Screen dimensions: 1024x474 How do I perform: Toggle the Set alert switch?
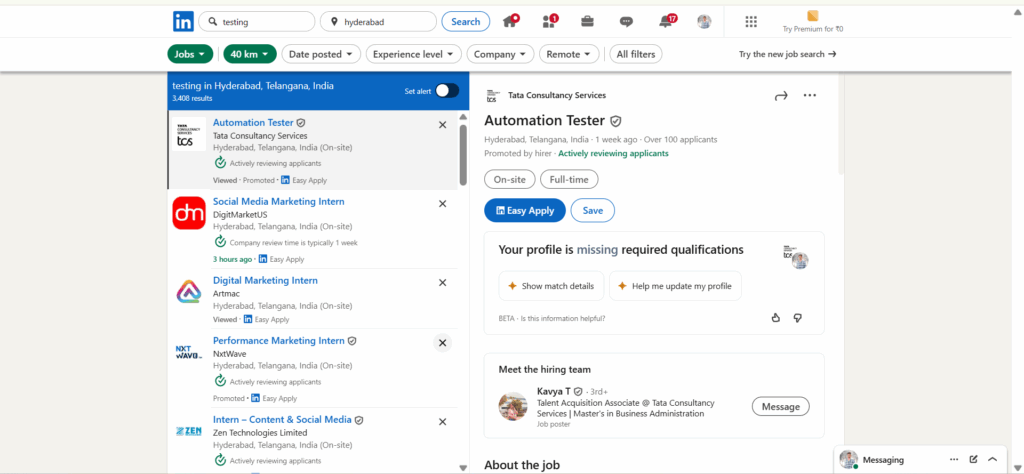447,91
